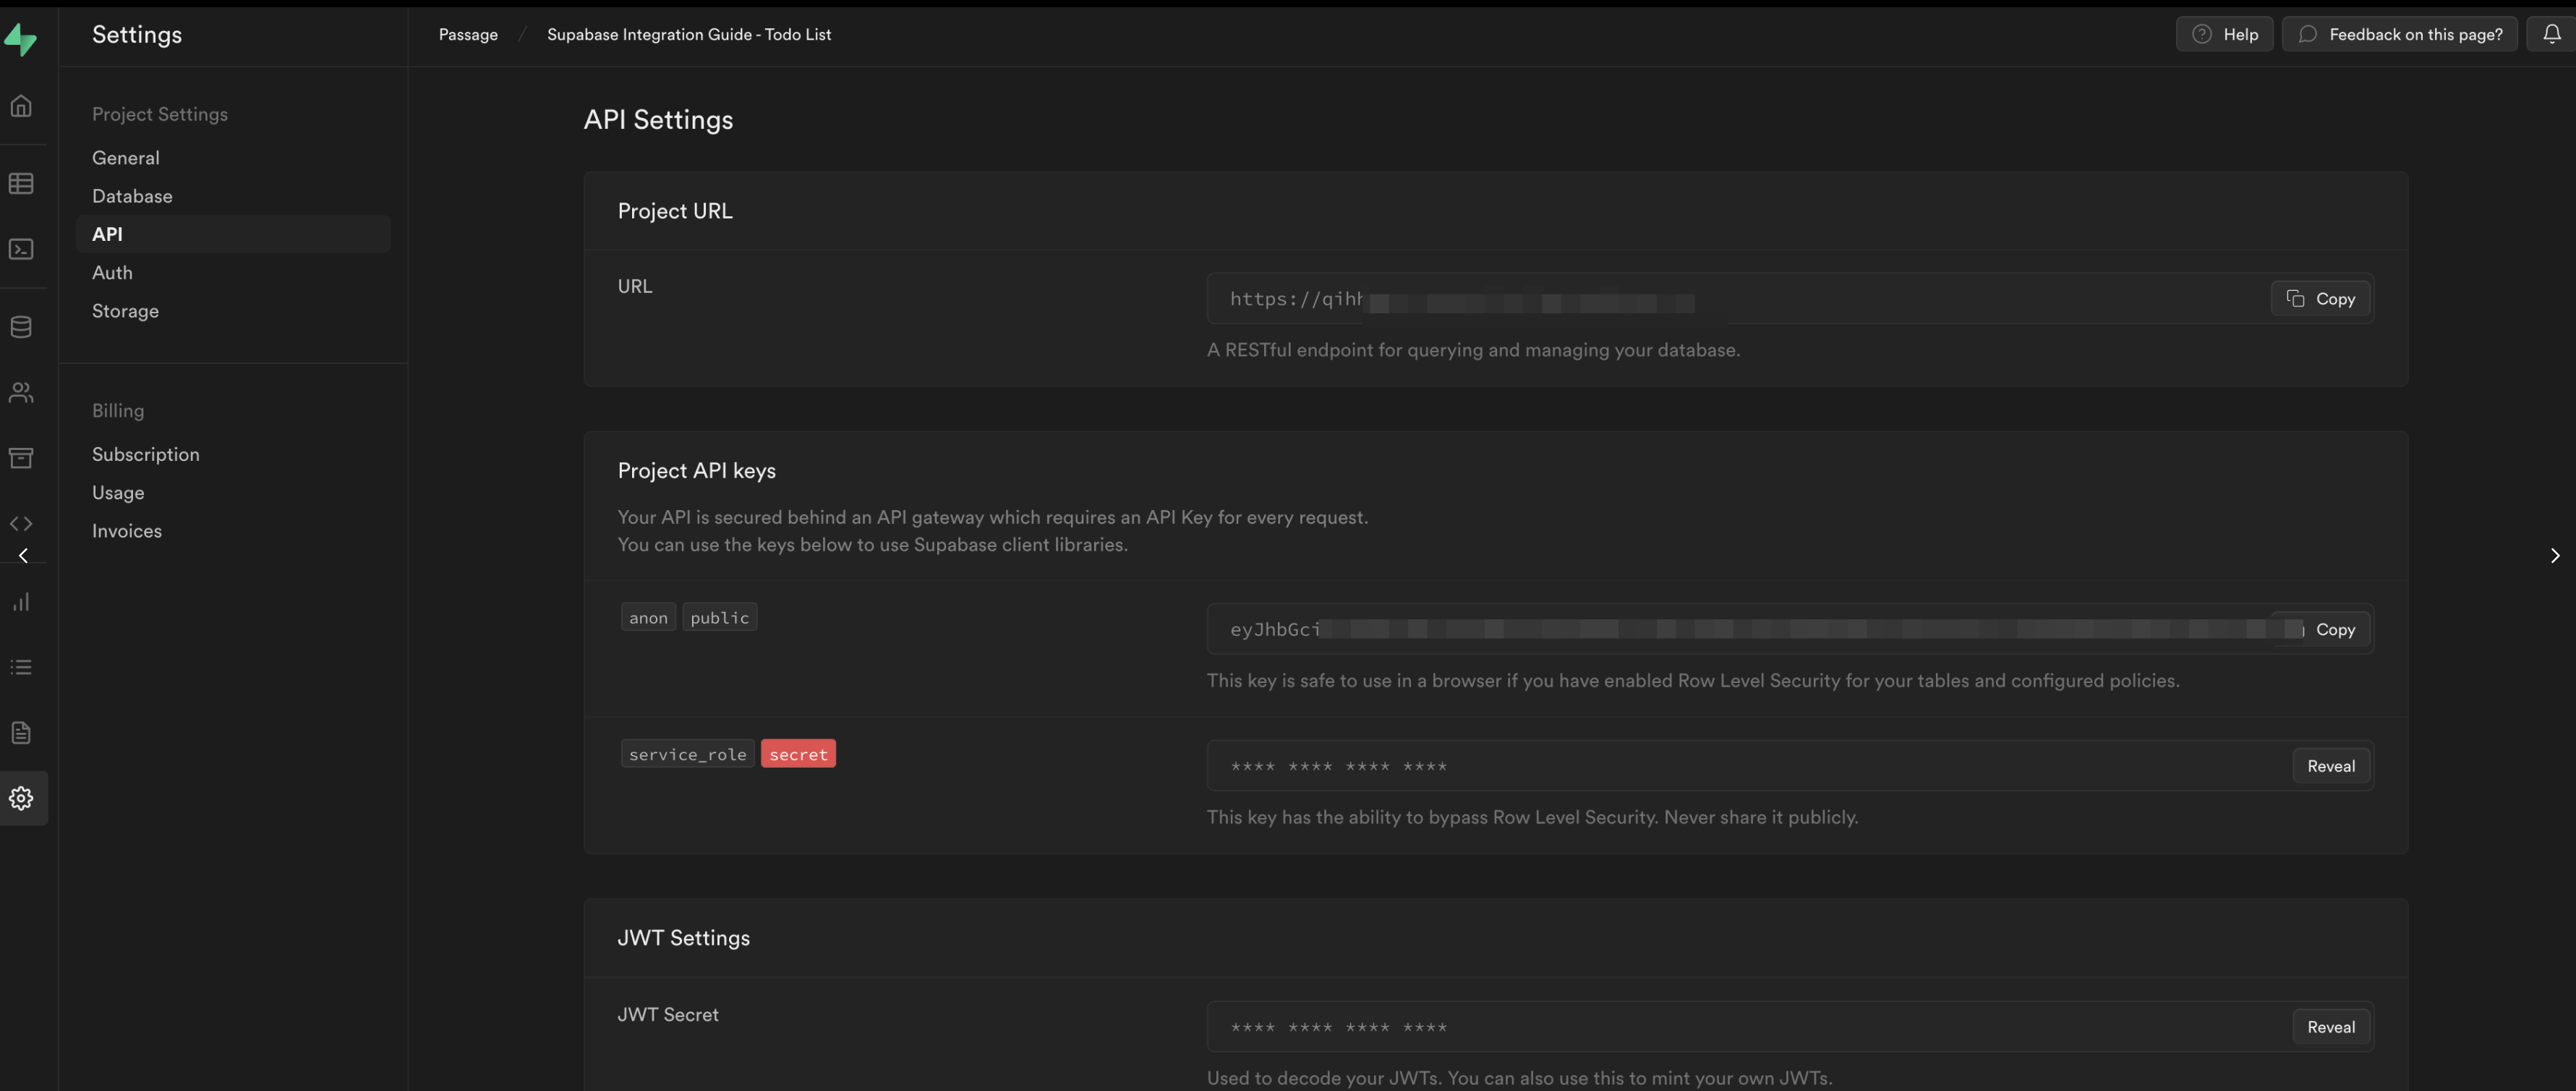Open the code brackets icon in sidebar
This screenshot has height=1091, width=2576.
tap(21, 524)
